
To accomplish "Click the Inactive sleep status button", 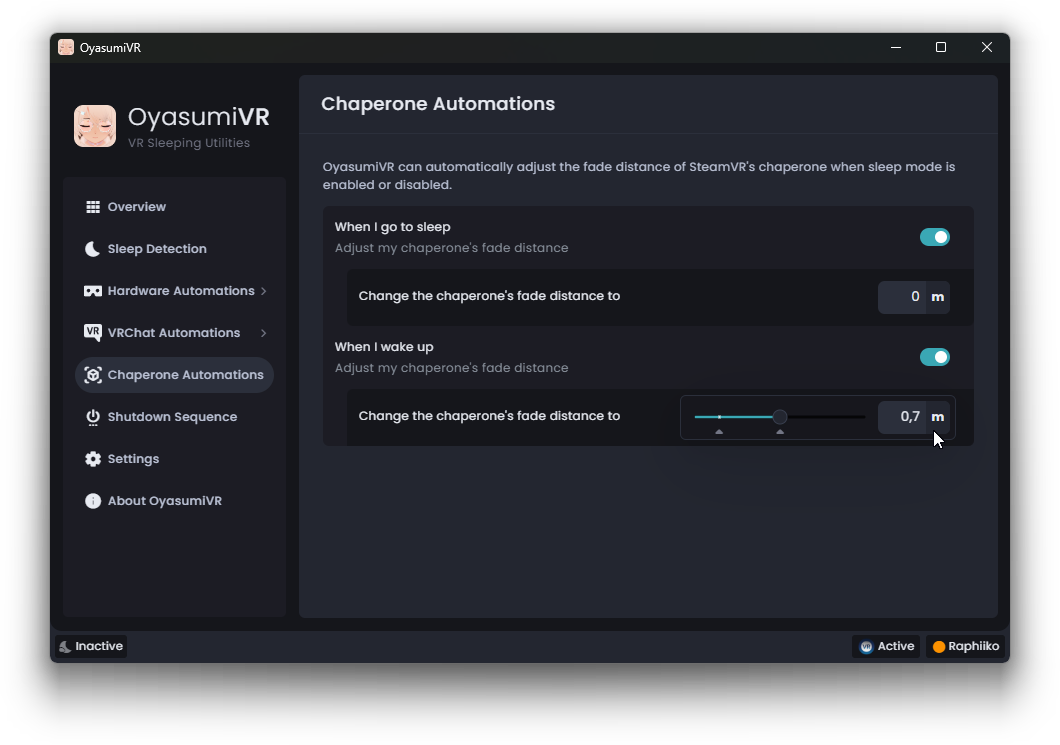I will point(91,646).
